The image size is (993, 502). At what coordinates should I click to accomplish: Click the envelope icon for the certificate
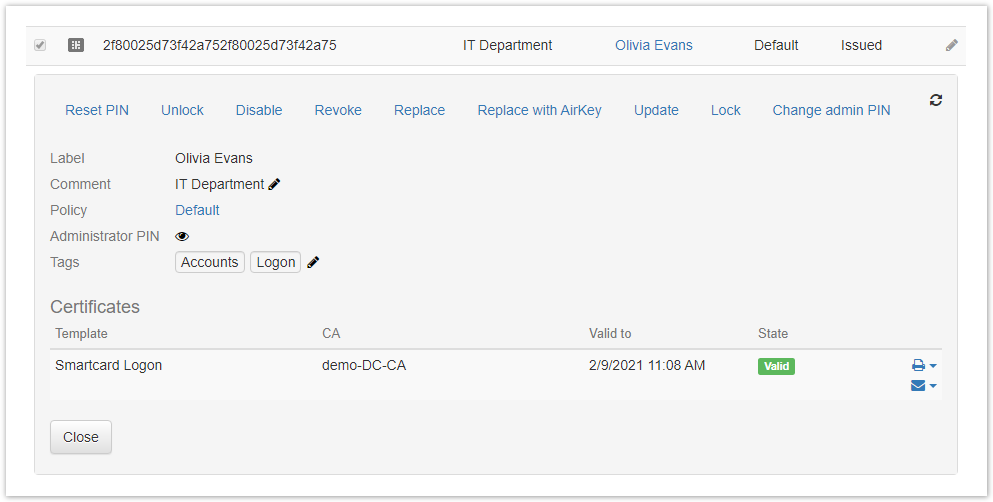[918, 386]
